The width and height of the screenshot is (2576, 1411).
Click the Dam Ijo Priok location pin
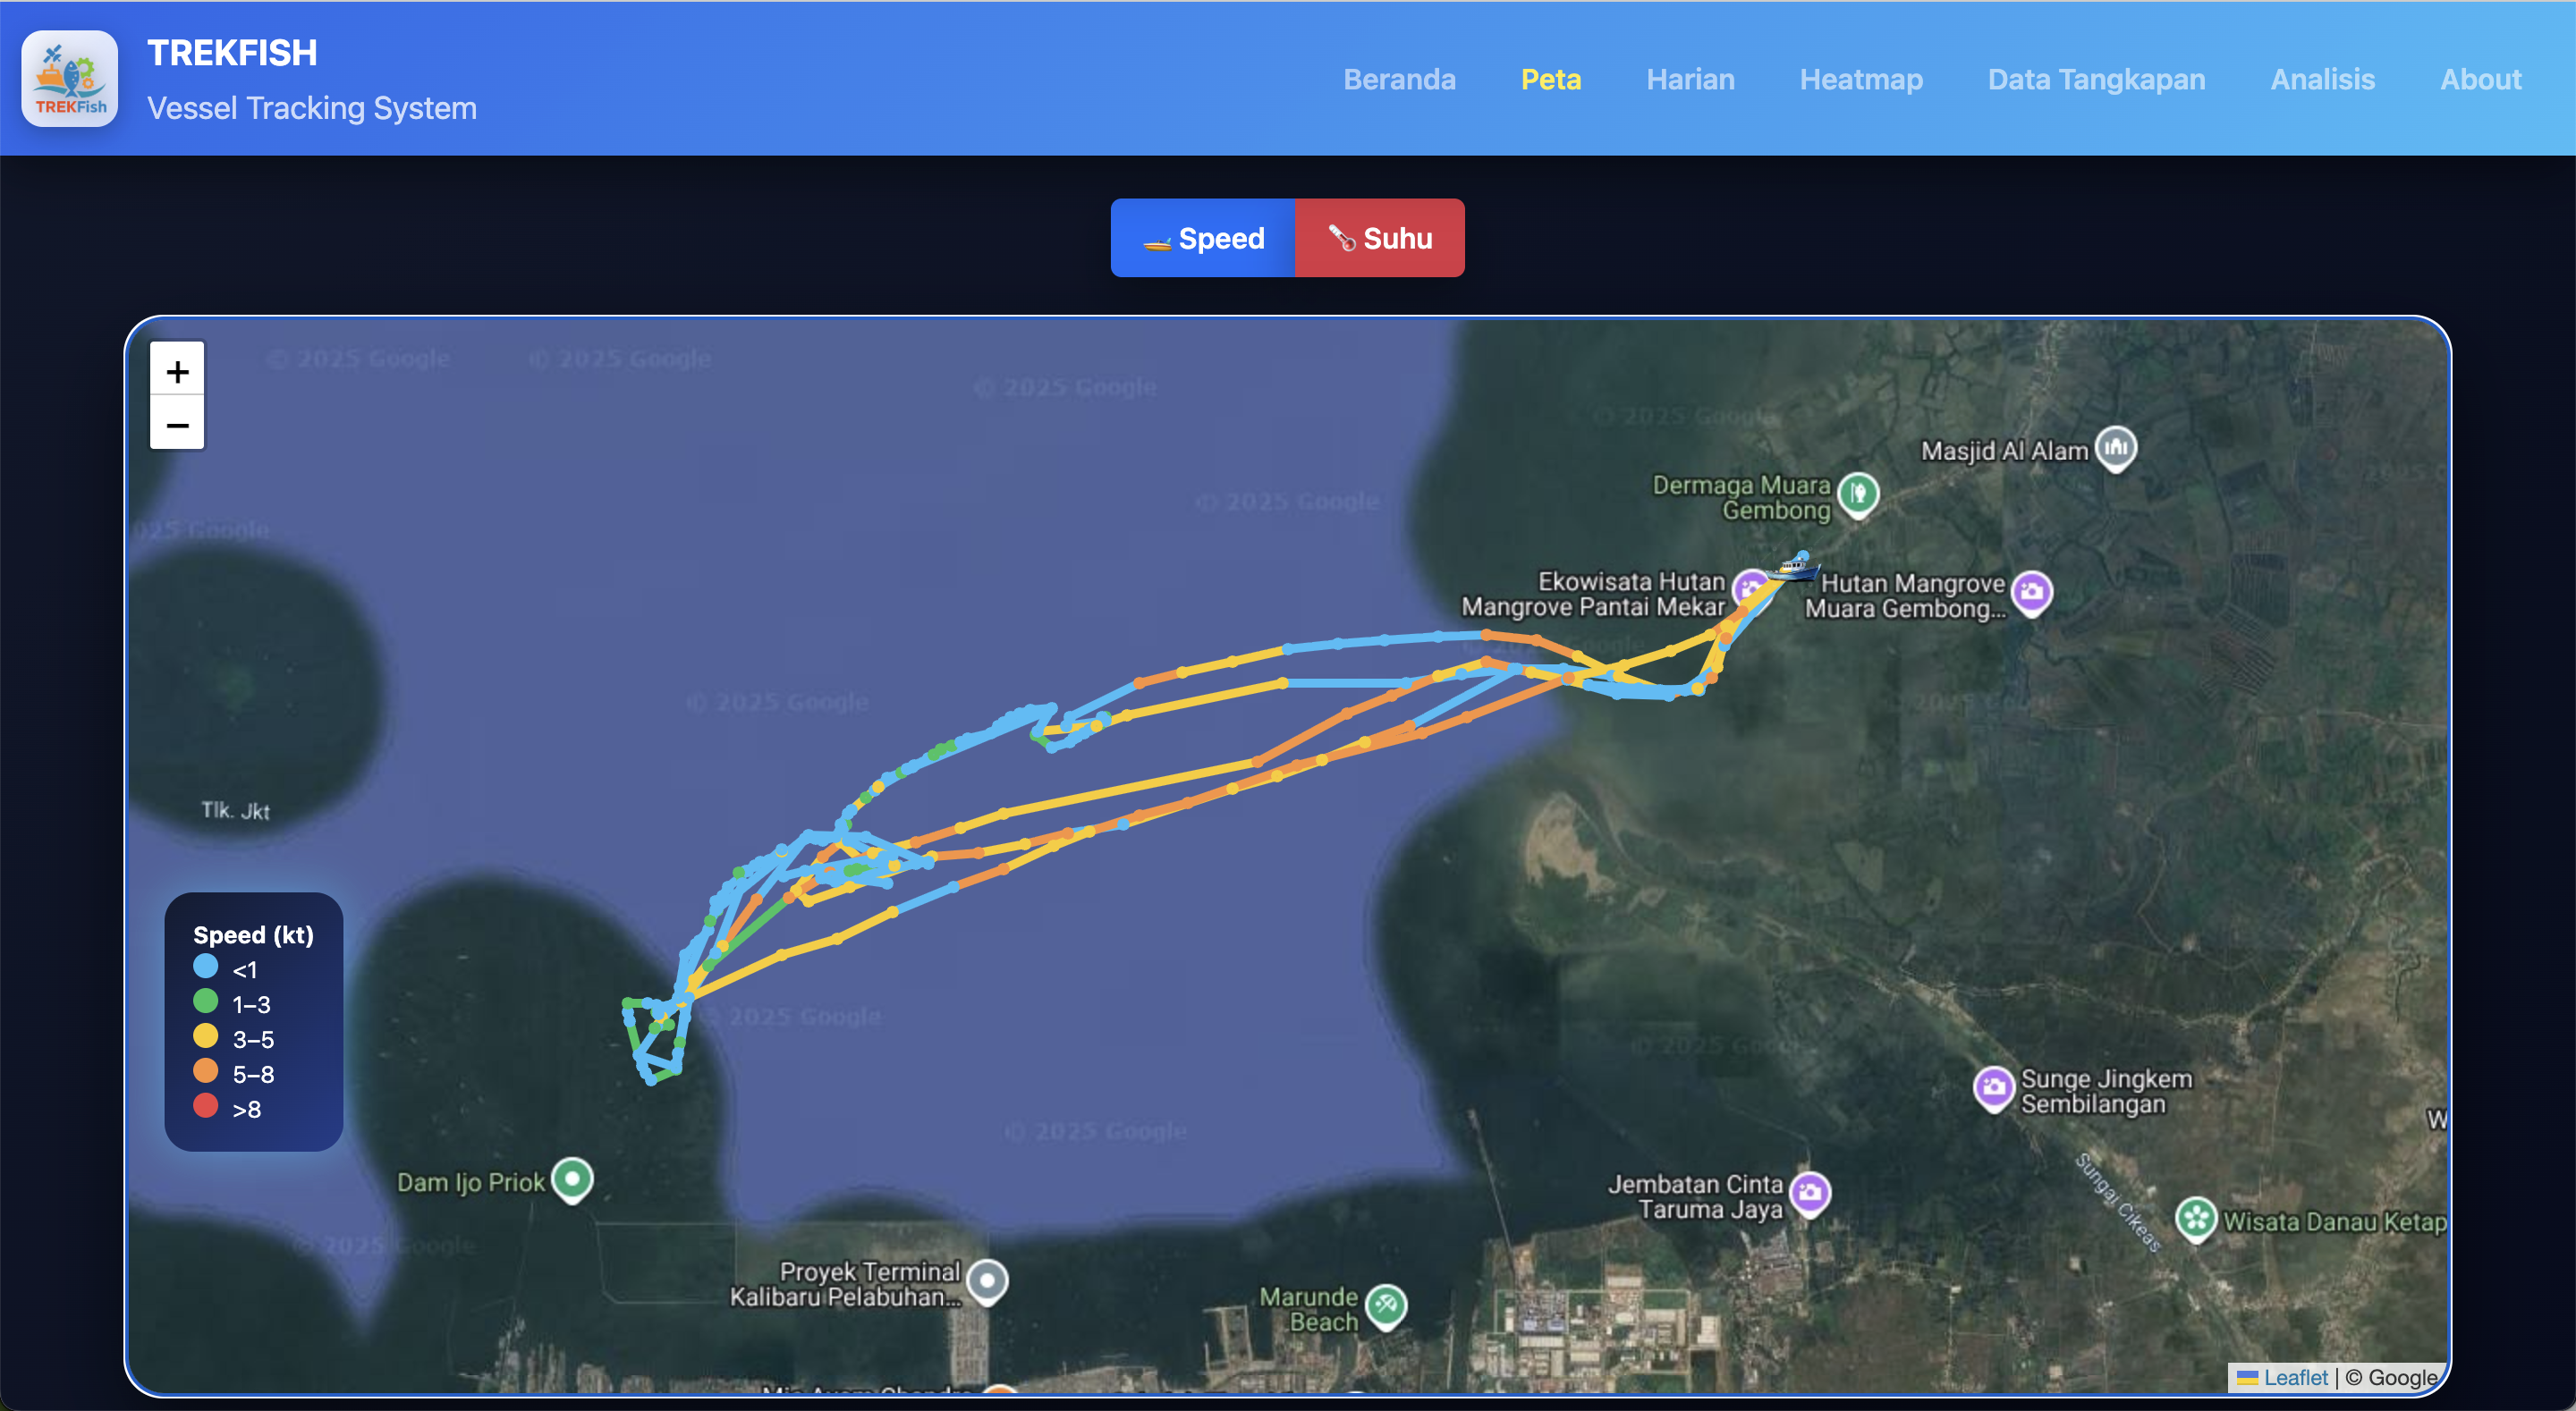[573, 1178]
